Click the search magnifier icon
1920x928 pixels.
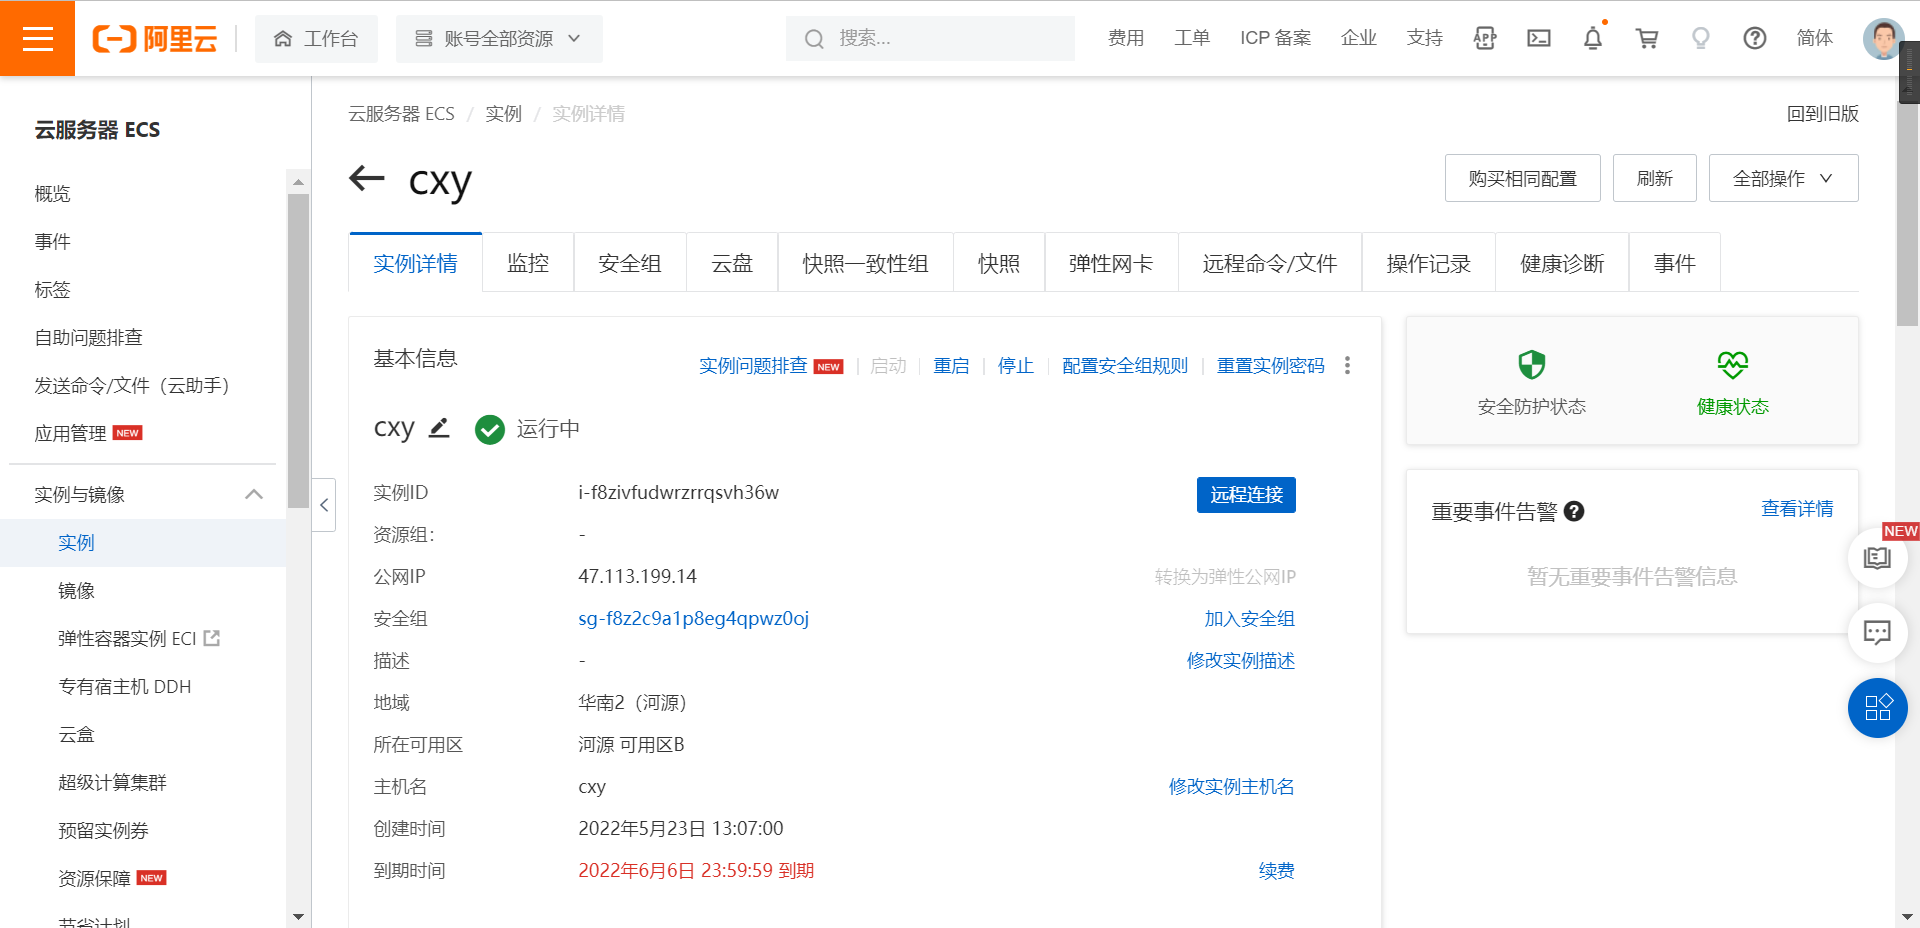[814, 39]
